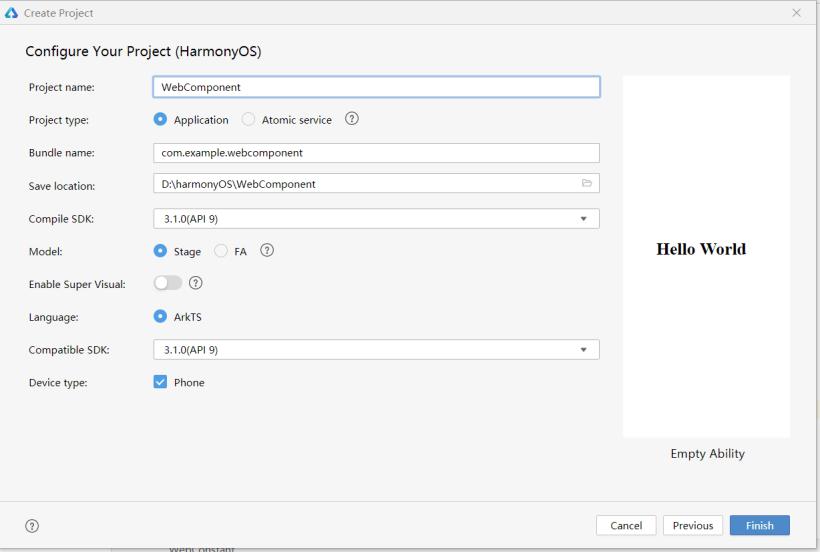This screenshot has height=552, width=820.
Task: Click Finish to create the project
Action: (760, 525)
